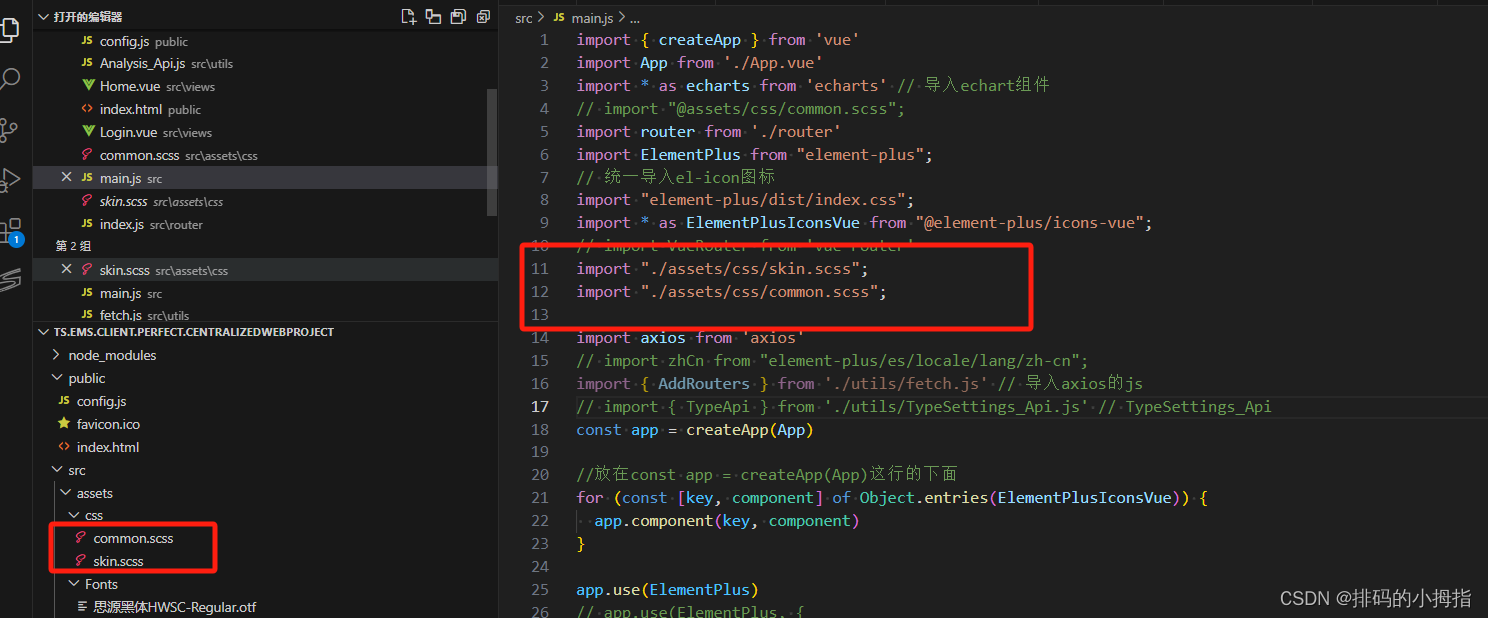Close all editors in the group
Screen dimensions: 1488x618
click(483, 15)
